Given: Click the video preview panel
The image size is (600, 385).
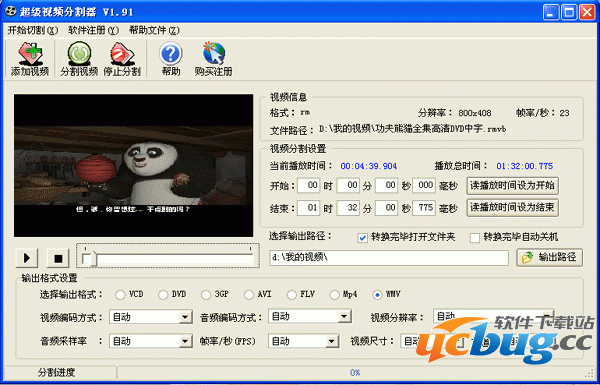Looking at the screenshot, I should click(x=134, y=165).
